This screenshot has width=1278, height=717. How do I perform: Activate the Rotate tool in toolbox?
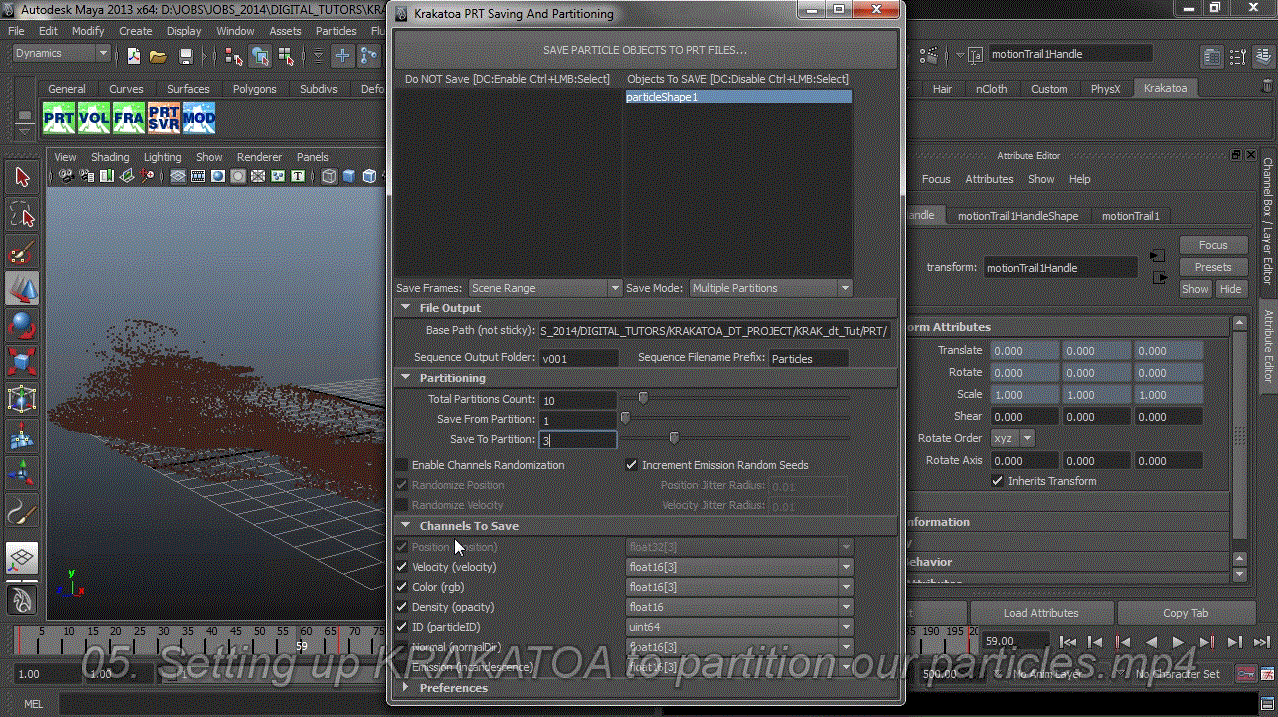click(22, 325)
